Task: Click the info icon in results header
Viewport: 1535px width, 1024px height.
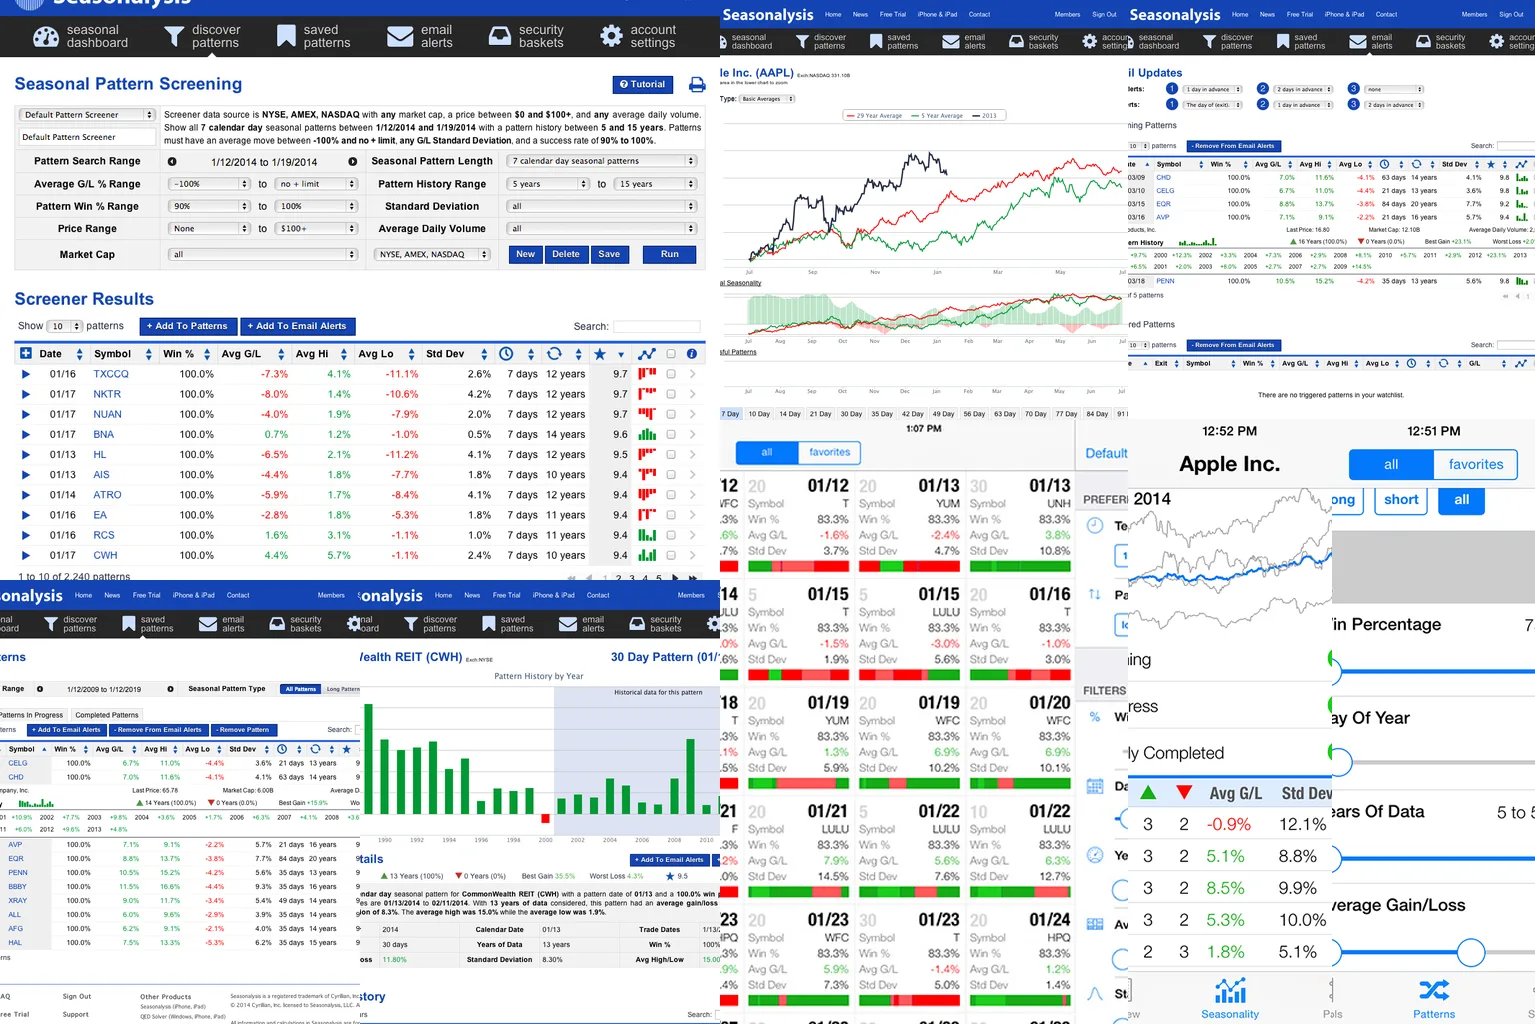Action: point(692,354)
